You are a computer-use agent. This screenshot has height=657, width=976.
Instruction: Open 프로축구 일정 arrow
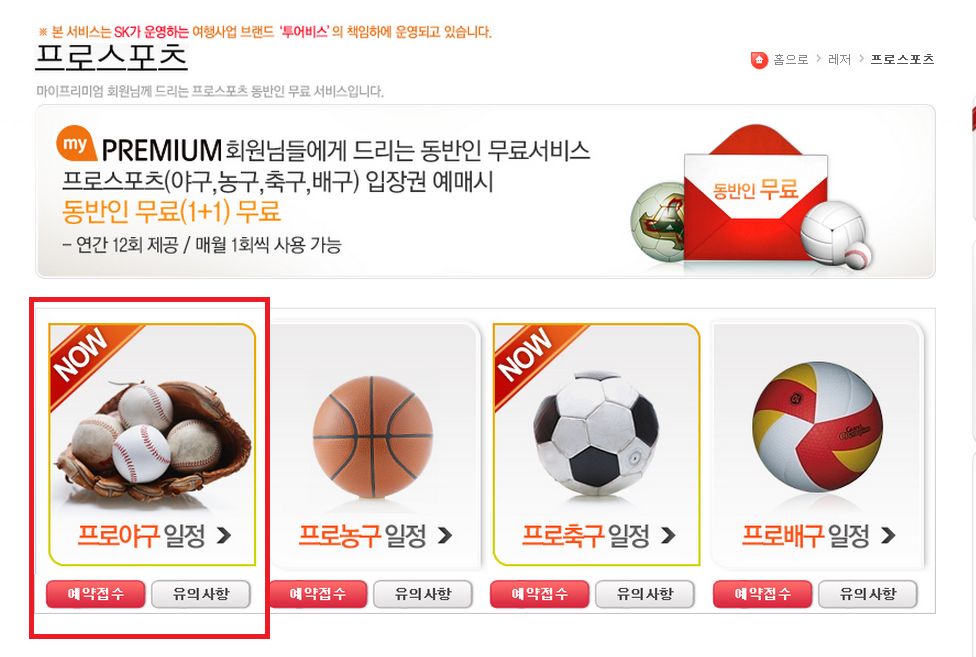click(x=667, y=535)
